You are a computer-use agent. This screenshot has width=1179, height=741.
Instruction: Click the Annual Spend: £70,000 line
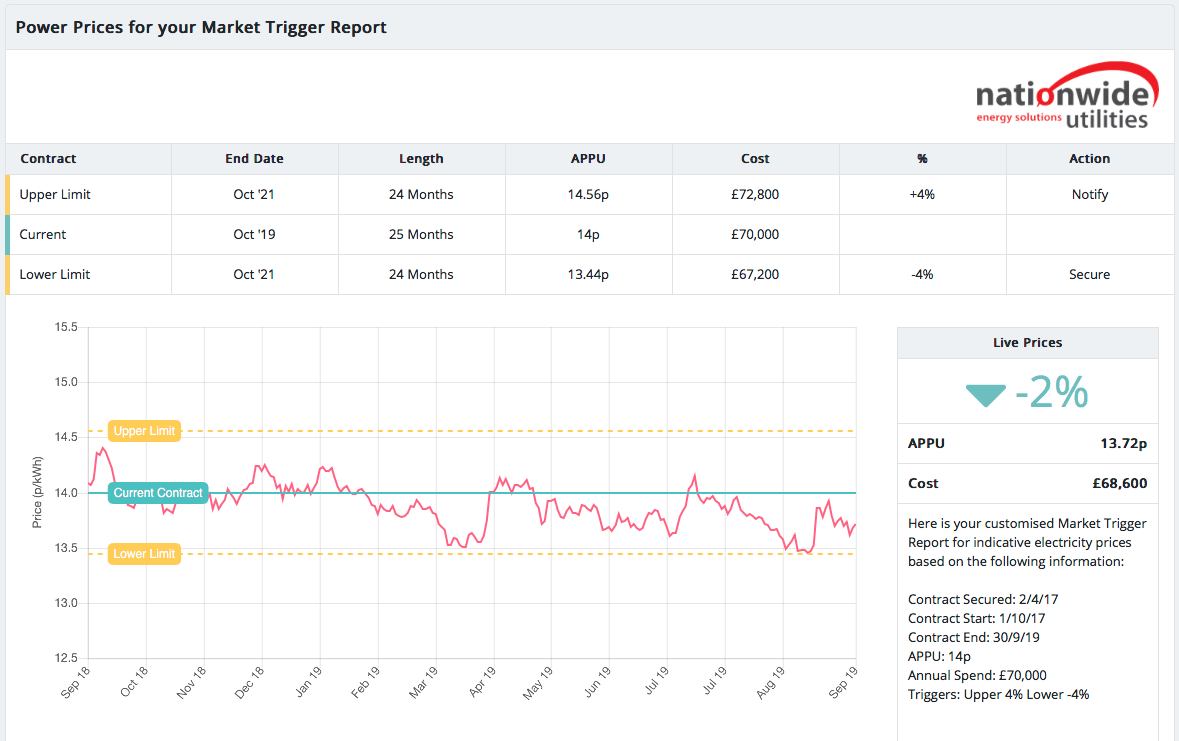(977, 676)
